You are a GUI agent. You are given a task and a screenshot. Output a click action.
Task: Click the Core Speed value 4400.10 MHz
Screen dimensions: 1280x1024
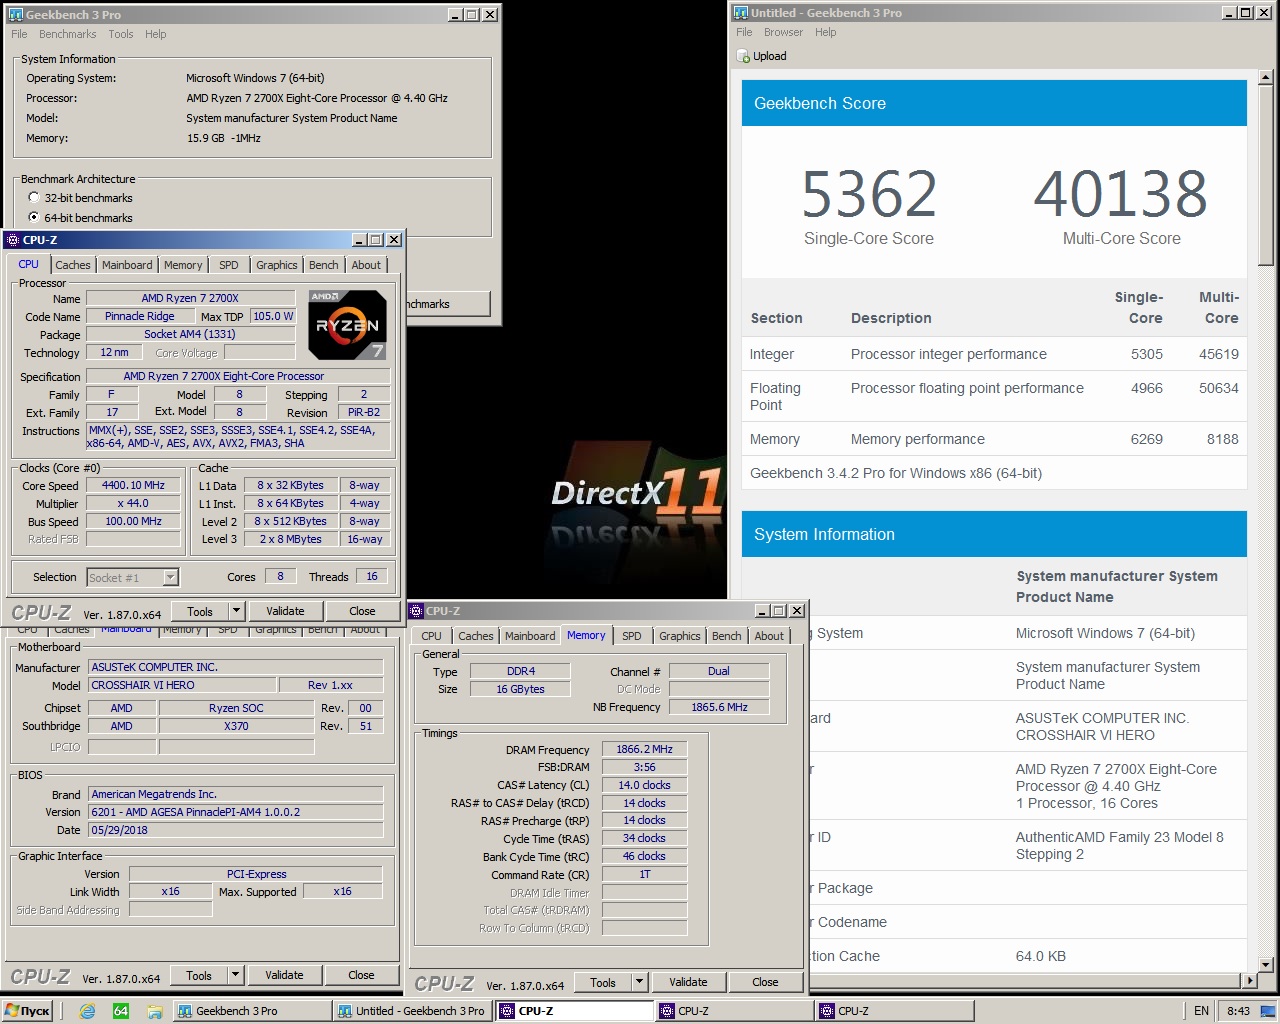pyautogui.click(x=133, y=485)
